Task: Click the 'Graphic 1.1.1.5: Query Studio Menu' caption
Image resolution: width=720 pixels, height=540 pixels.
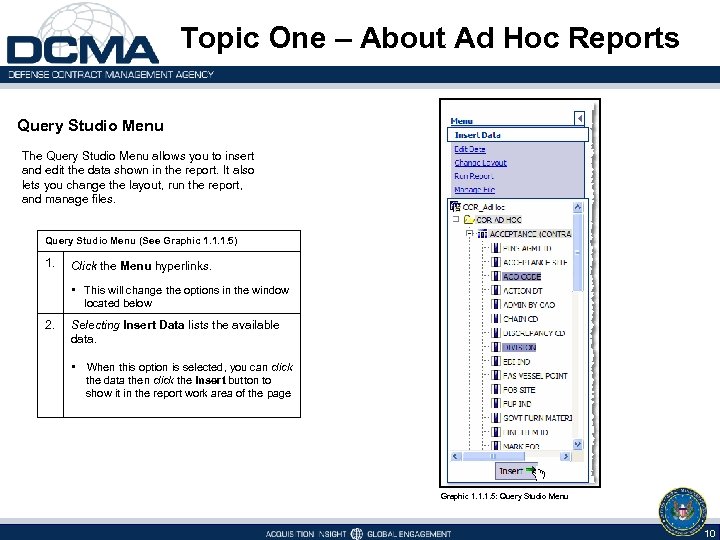Action: click(504, 496)
